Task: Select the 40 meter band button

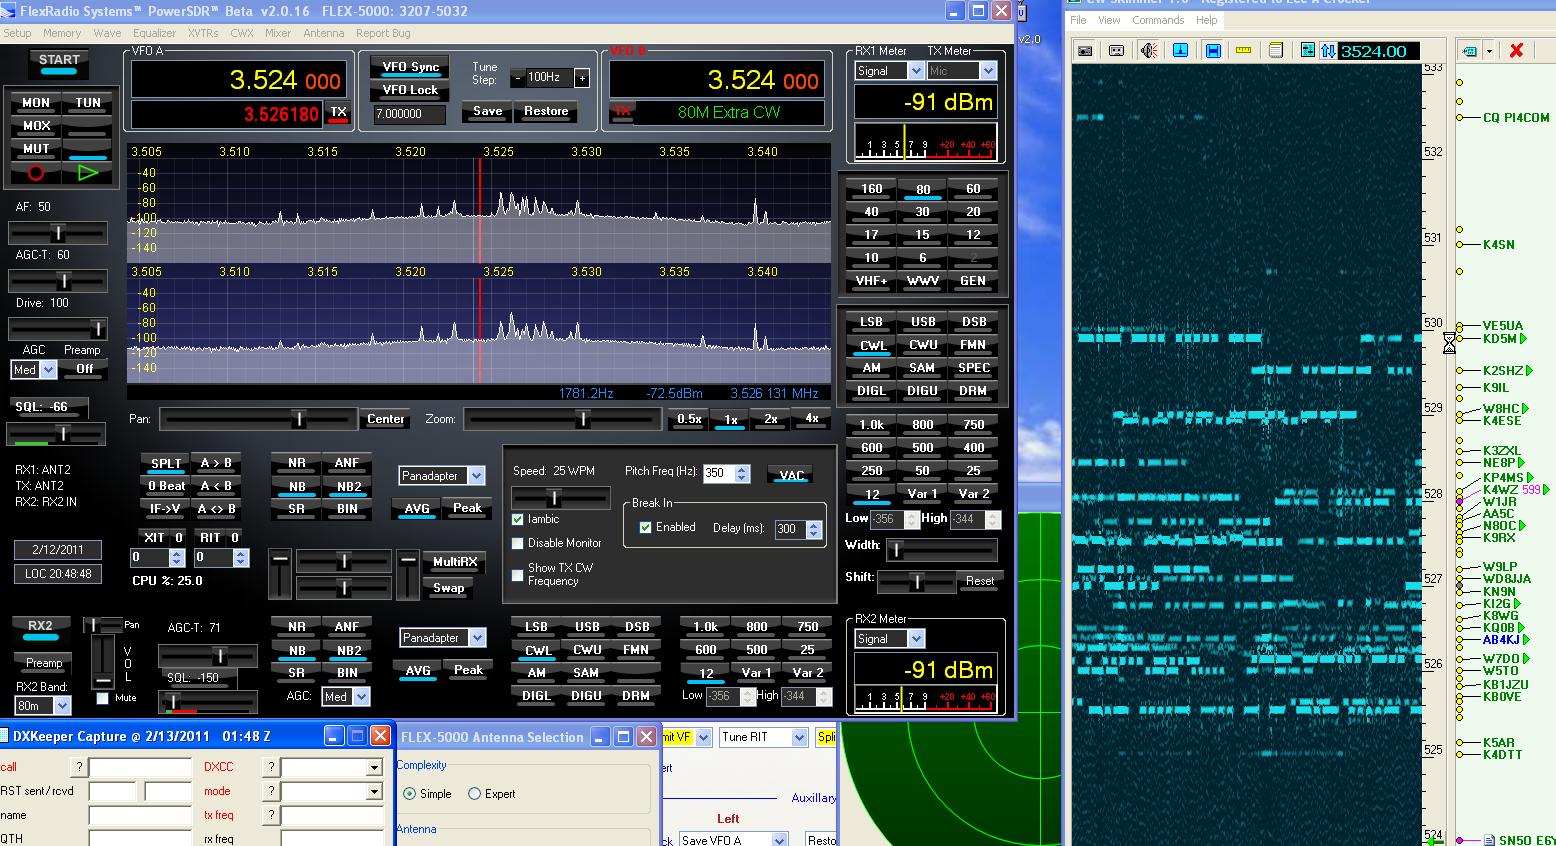Action: click(871, 212)
